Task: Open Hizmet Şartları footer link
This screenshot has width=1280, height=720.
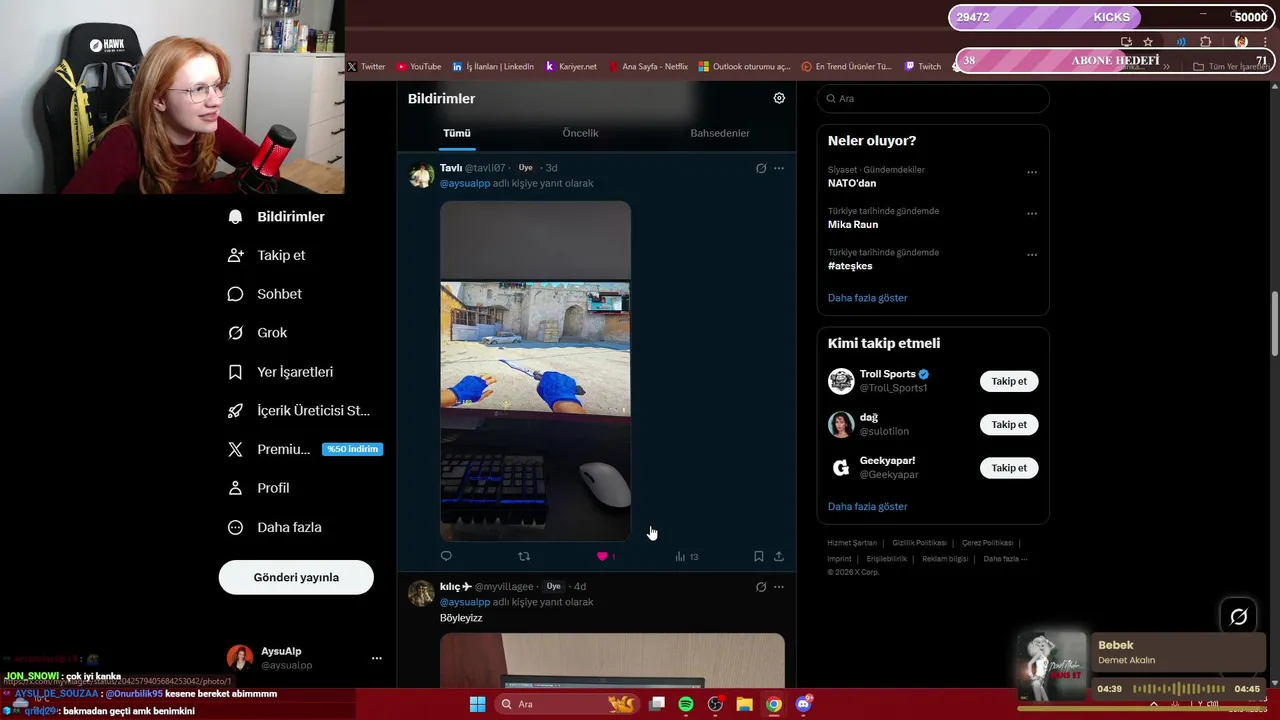Action: click(852, 543)
